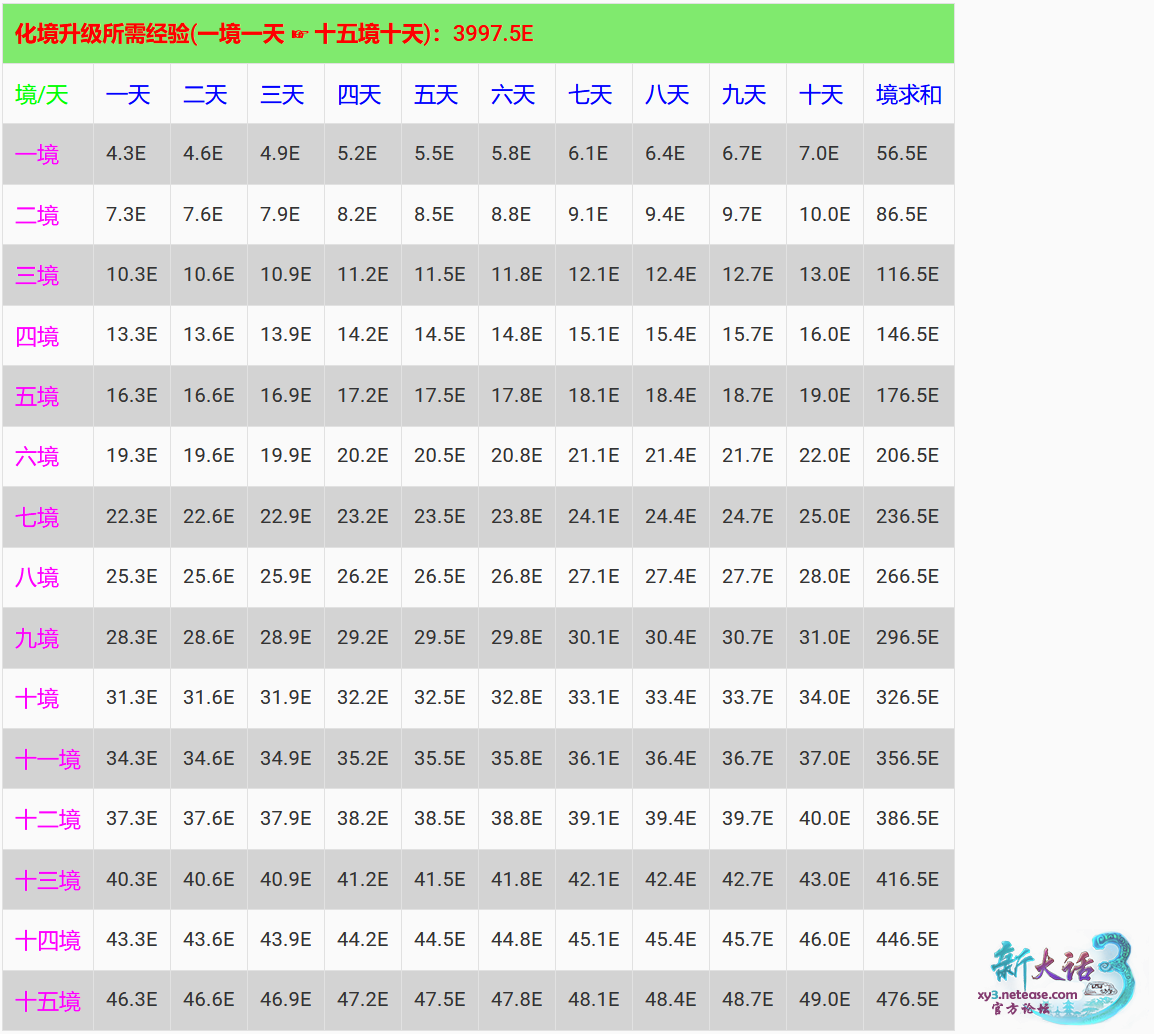Click the 十三境 row label
The width and height of the screenshot is (1154, 1034).
[x=48, y=879]
